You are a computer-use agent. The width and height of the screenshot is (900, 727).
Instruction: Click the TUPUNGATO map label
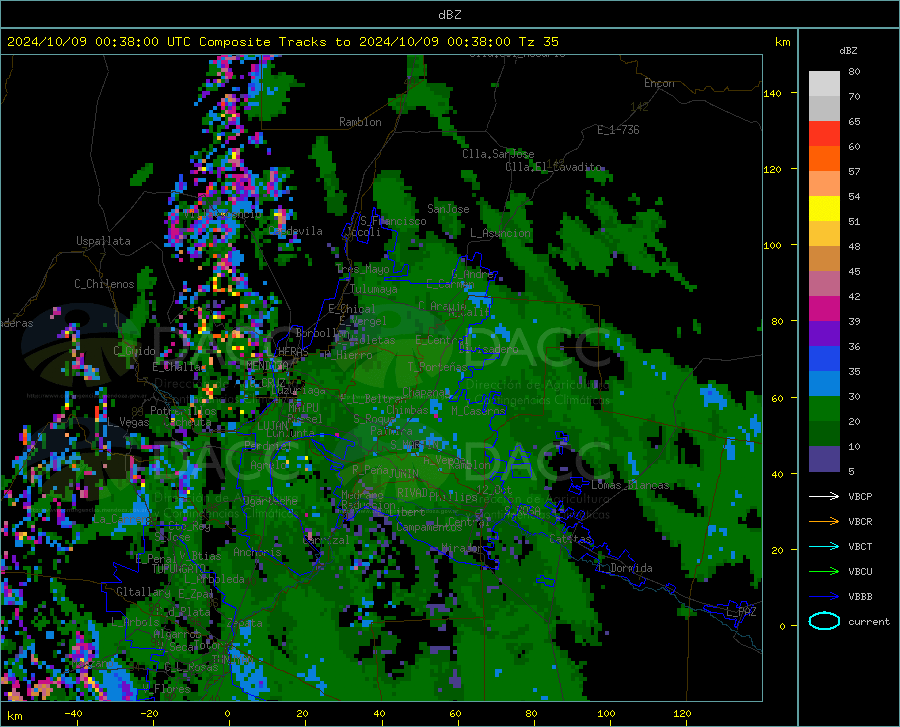(x=179, y=569)
